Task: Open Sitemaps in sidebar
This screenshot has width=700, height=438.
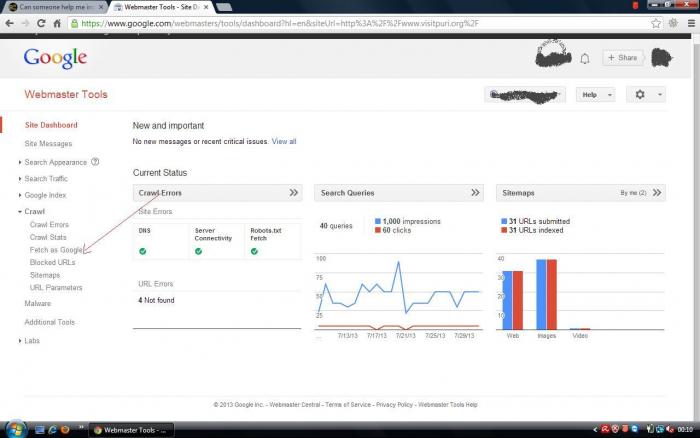Action: coord(45,275)
